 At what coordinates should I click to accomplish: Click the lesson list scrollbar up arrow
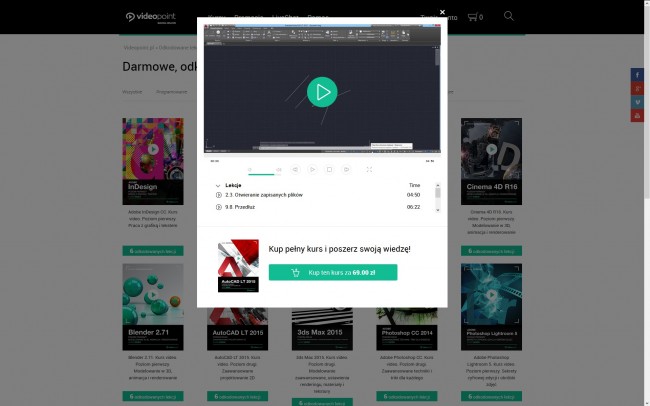[438, 185]
